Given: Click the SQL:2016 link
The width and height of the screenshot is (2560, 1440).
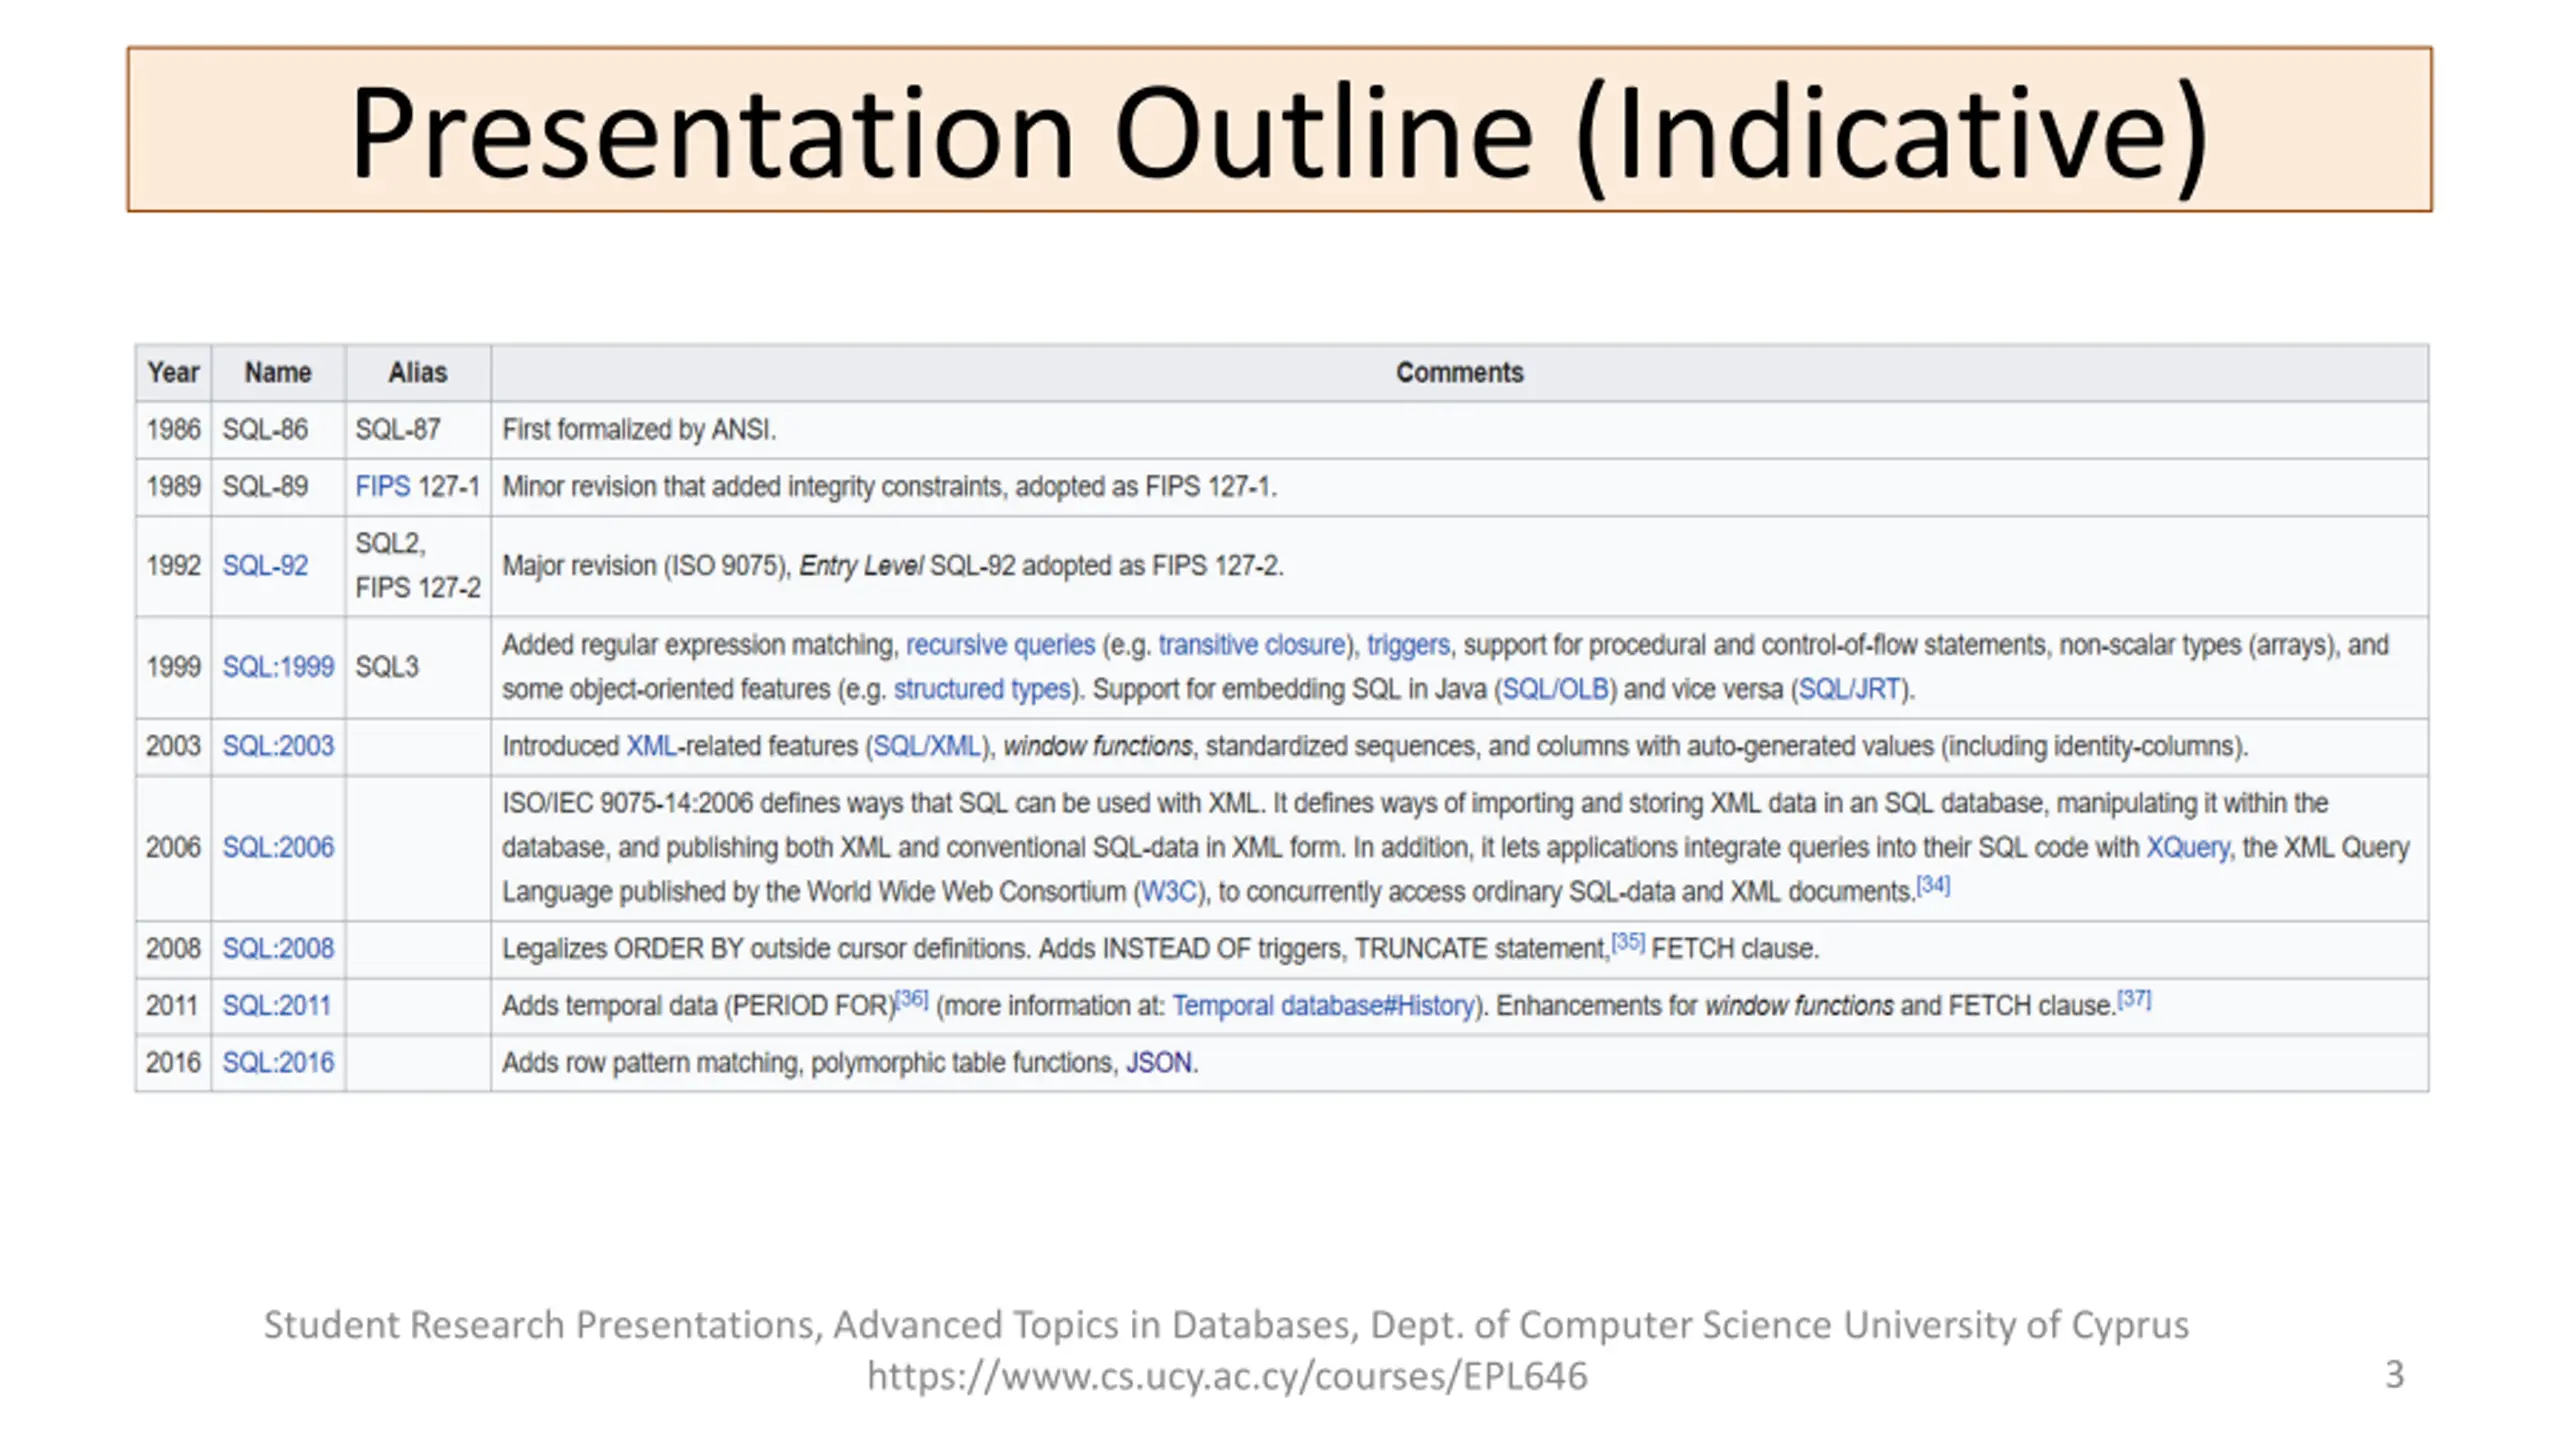Looking at the screenshot, I should coord(277,1062).
